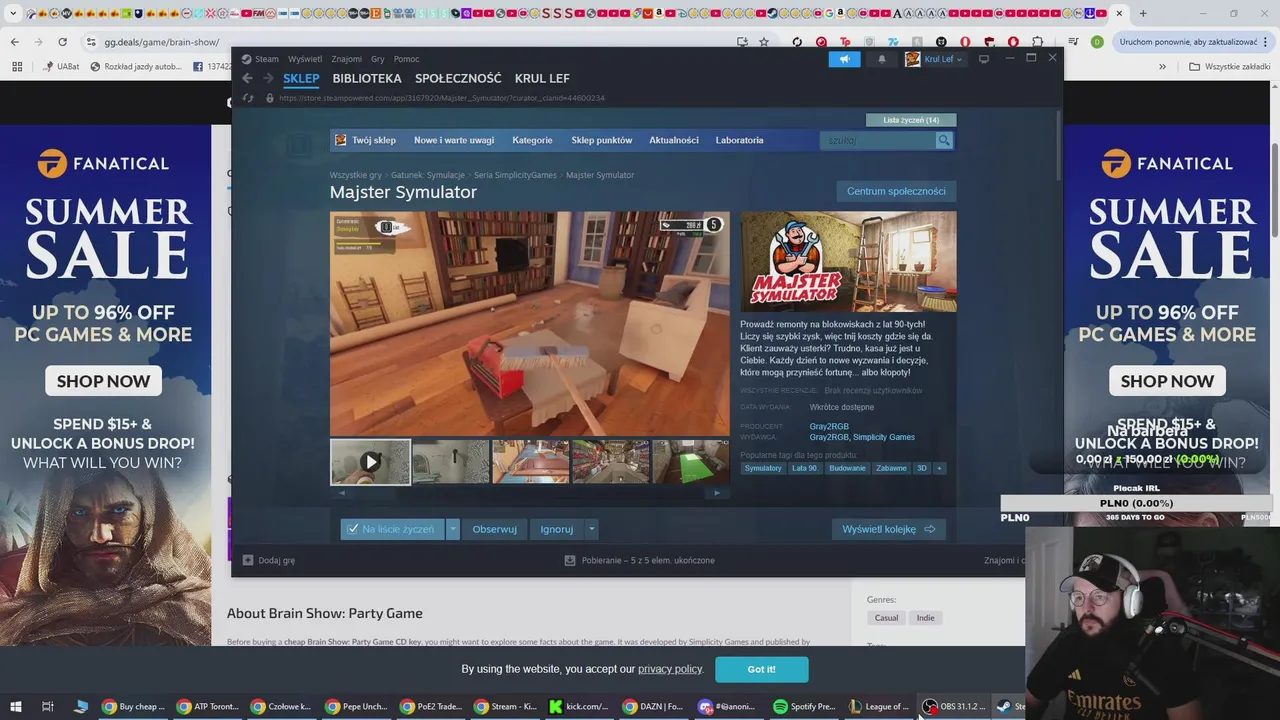Open a new Chrome tab
Image resolution: width=1280 pixels, height=720 pixels.
[x=1143, y=14]
